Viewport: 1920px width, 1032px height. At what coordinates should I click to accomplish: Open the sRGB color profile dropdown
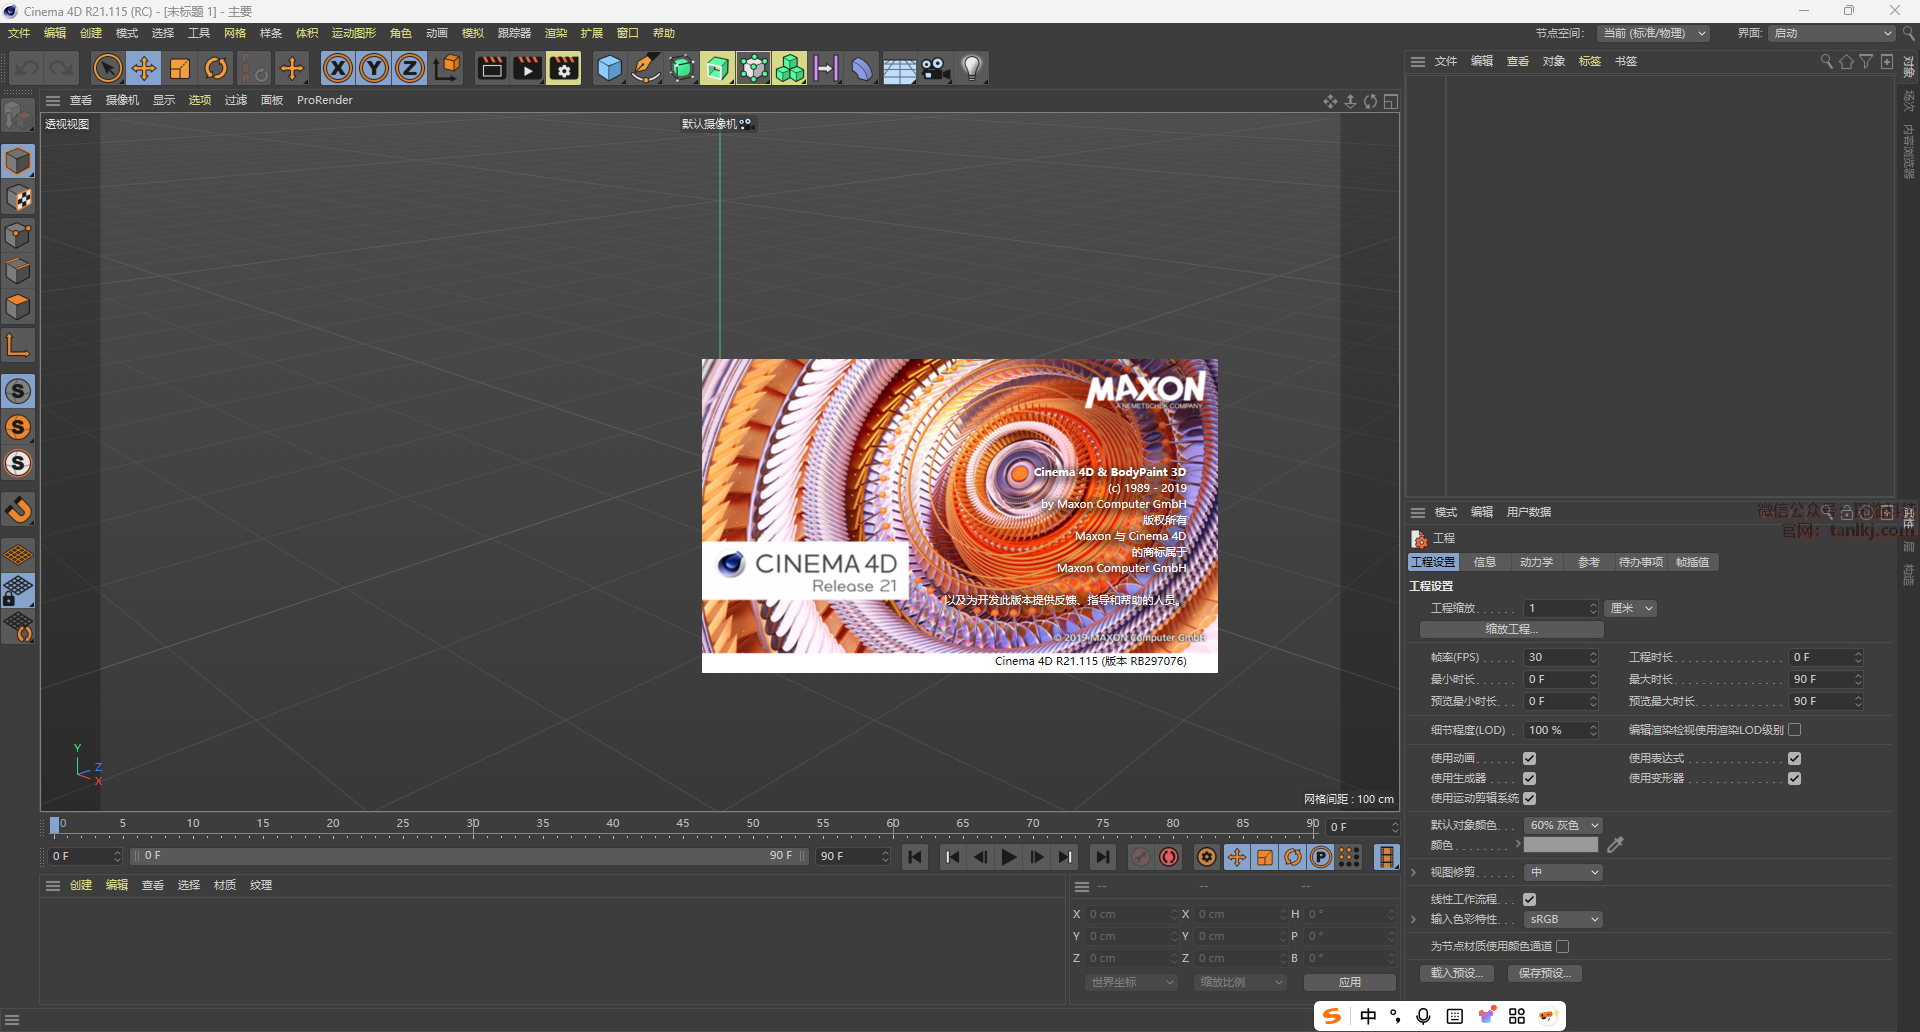(1563, 919)
